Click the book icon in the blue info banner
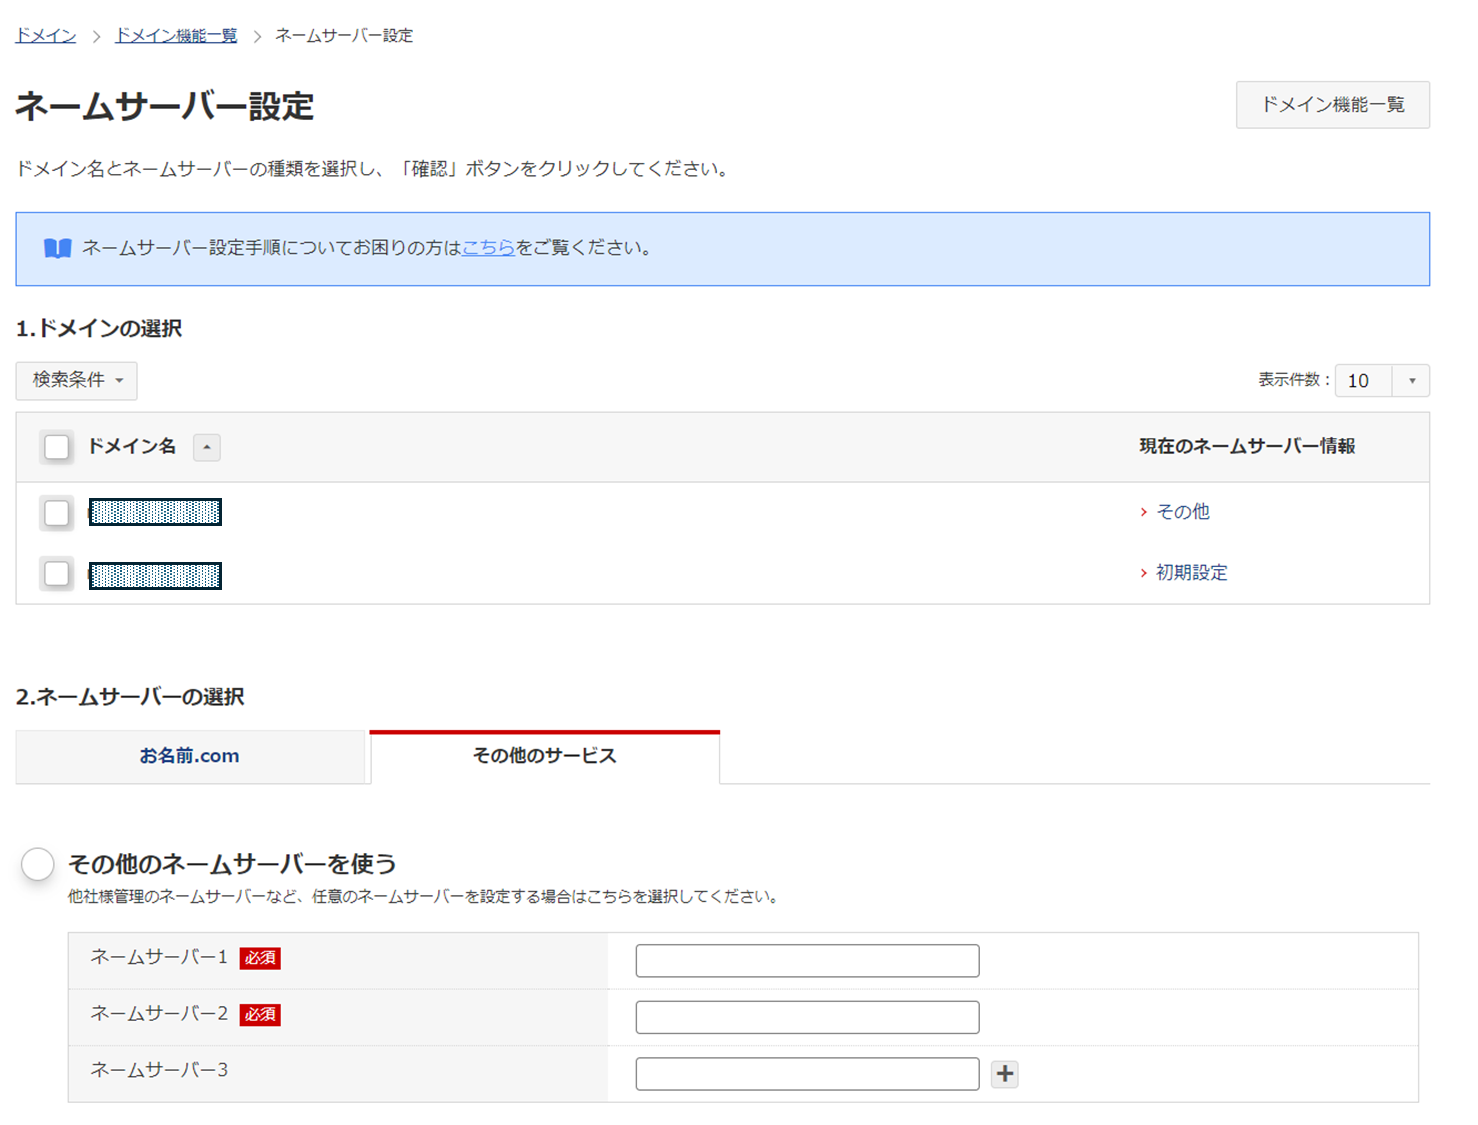1478x1125 pixels. click(58, 248)
